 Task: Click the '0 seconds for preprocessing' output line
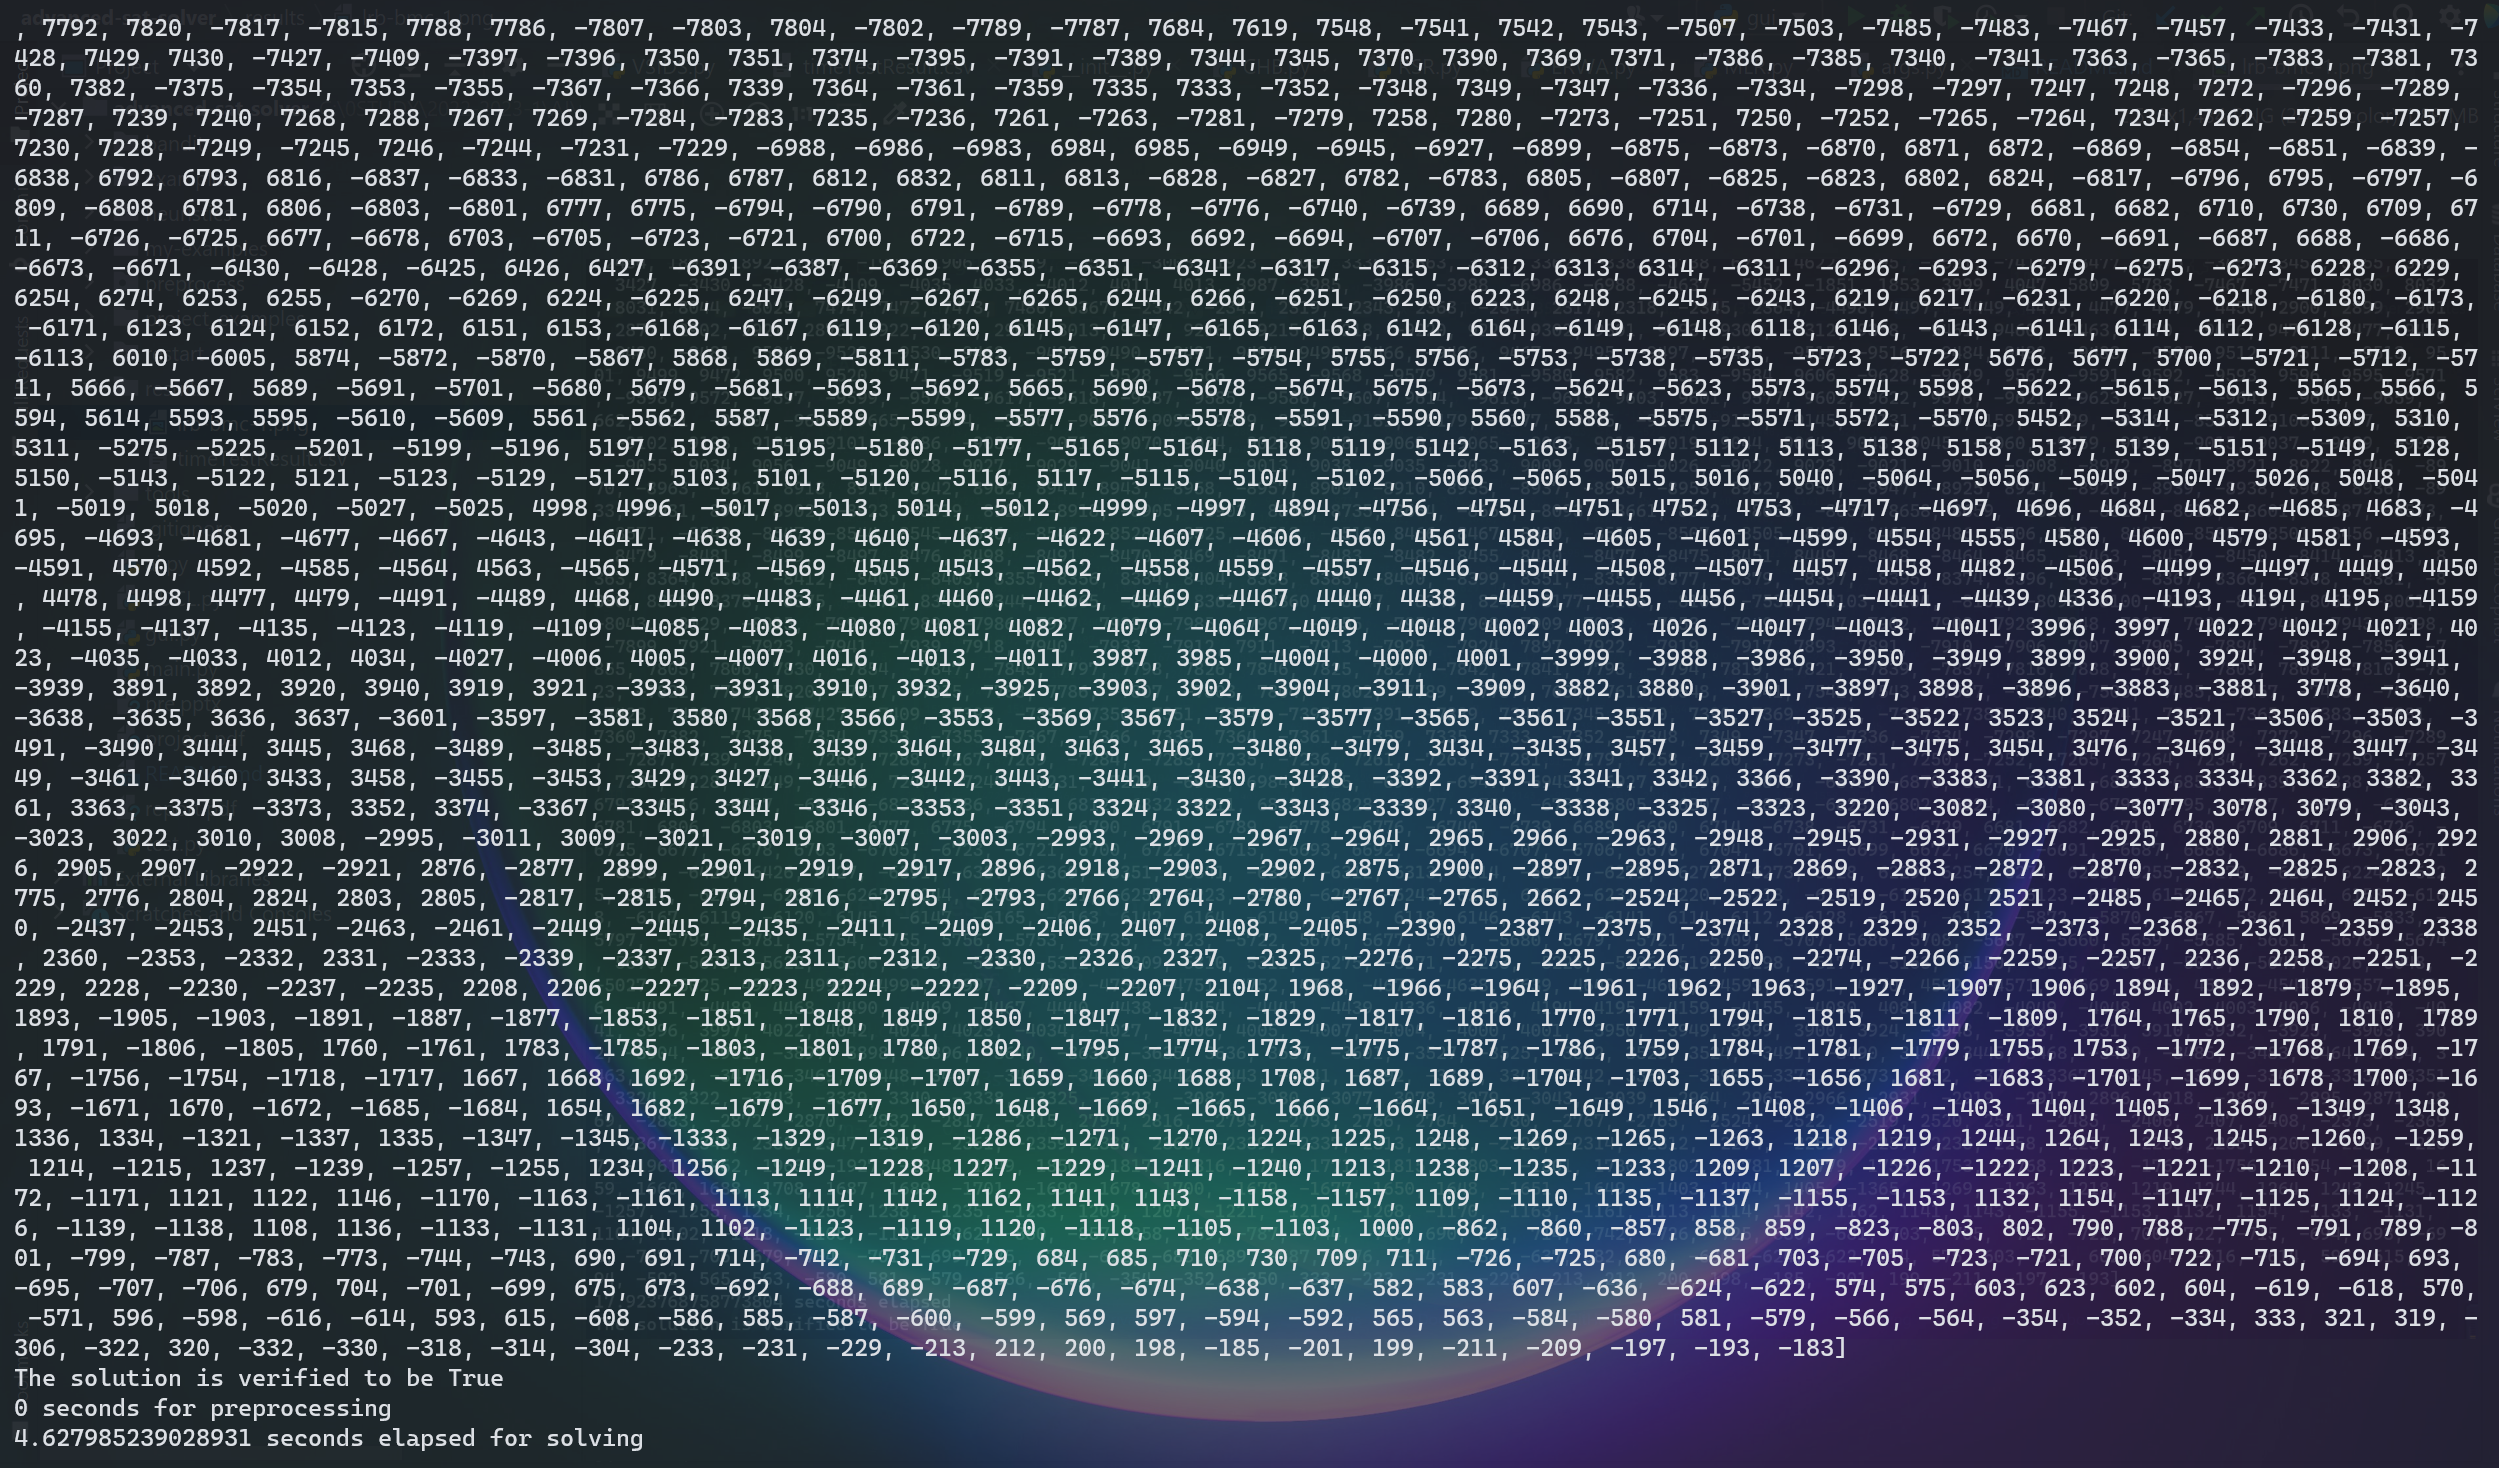click(x=202, y=1408)
